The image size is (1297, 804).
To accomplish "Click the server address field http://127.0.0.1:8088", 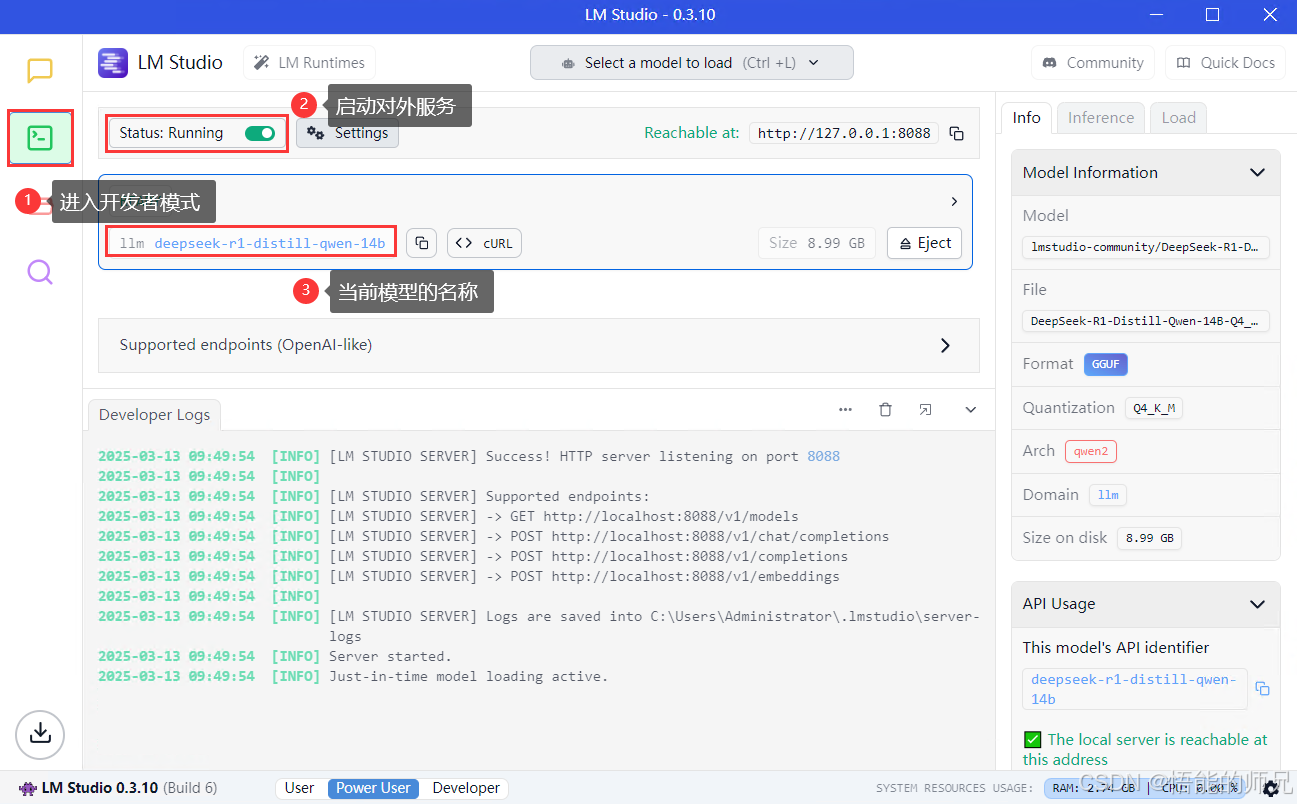I will 844,133.
